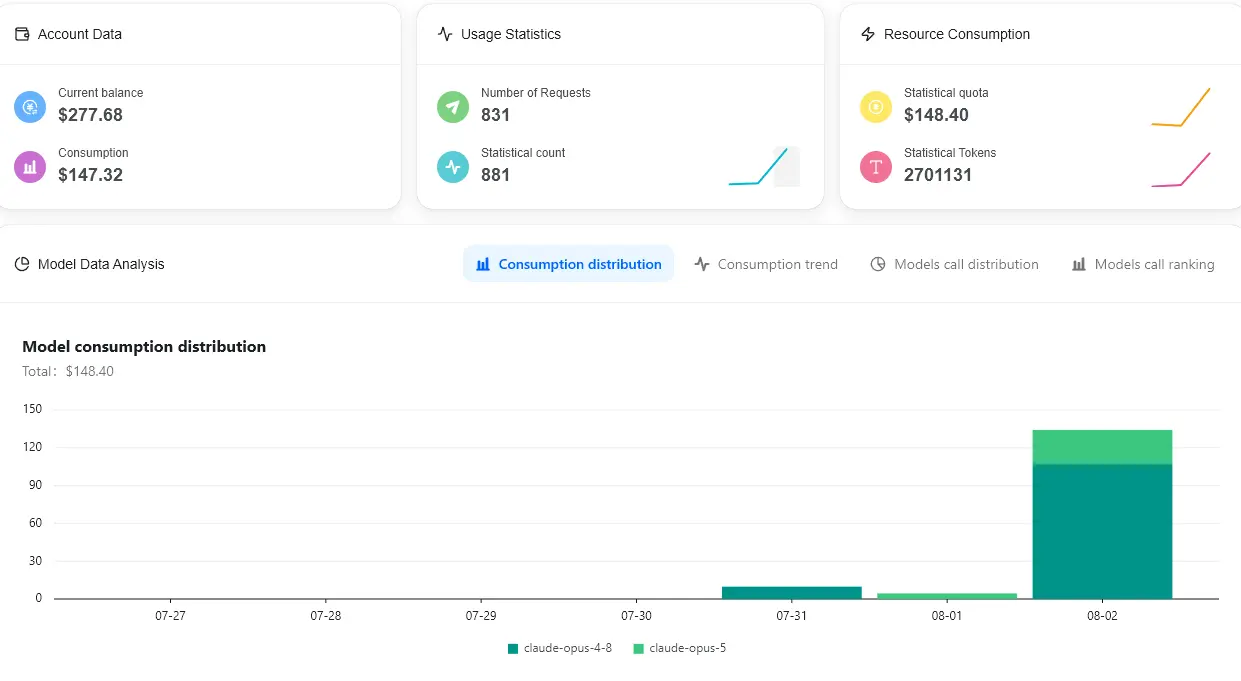
Task: Click the 07-31 consumption bar
Action: tap(791, 592)
